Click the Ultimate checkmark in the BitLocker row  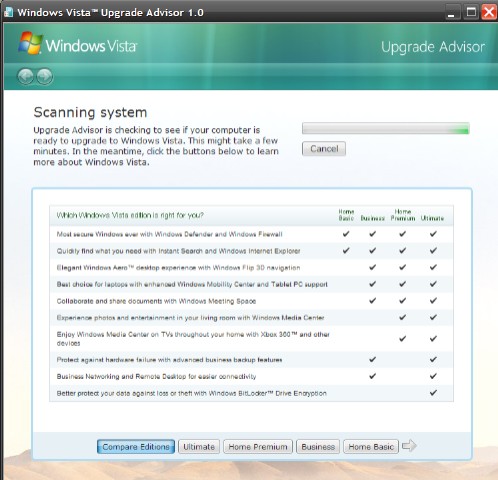click(433, 393)
